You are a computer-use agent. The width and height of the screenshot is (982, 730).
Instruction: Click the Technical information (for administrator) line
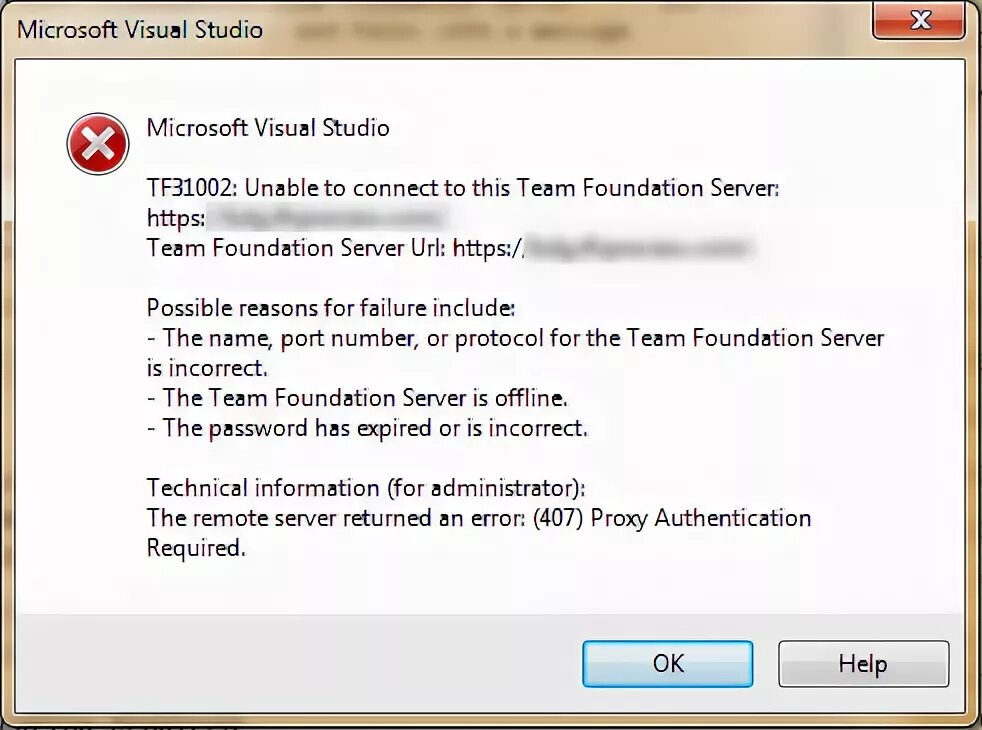[366, 488]
